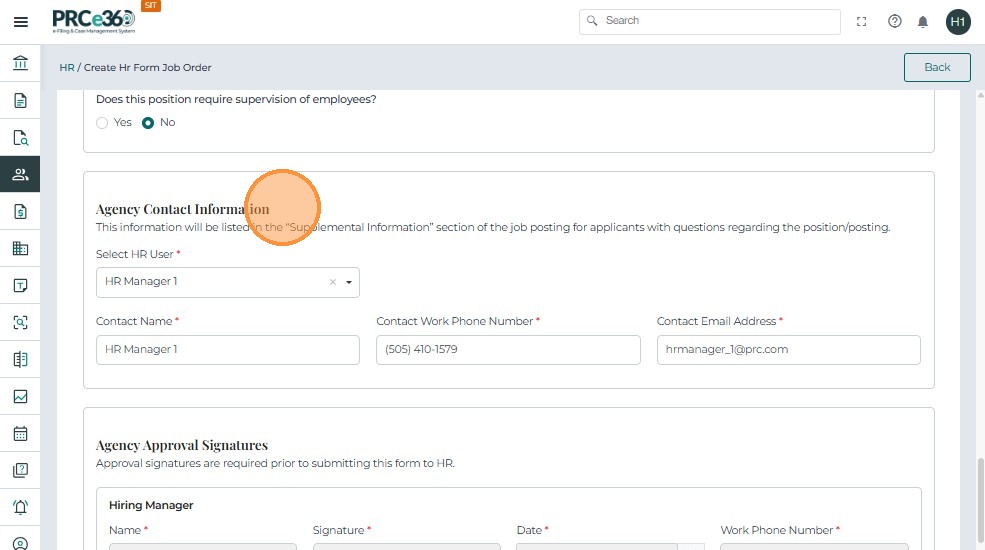Click the bank building sidebar icon
The image size is (985, 550).
[20, 64]
